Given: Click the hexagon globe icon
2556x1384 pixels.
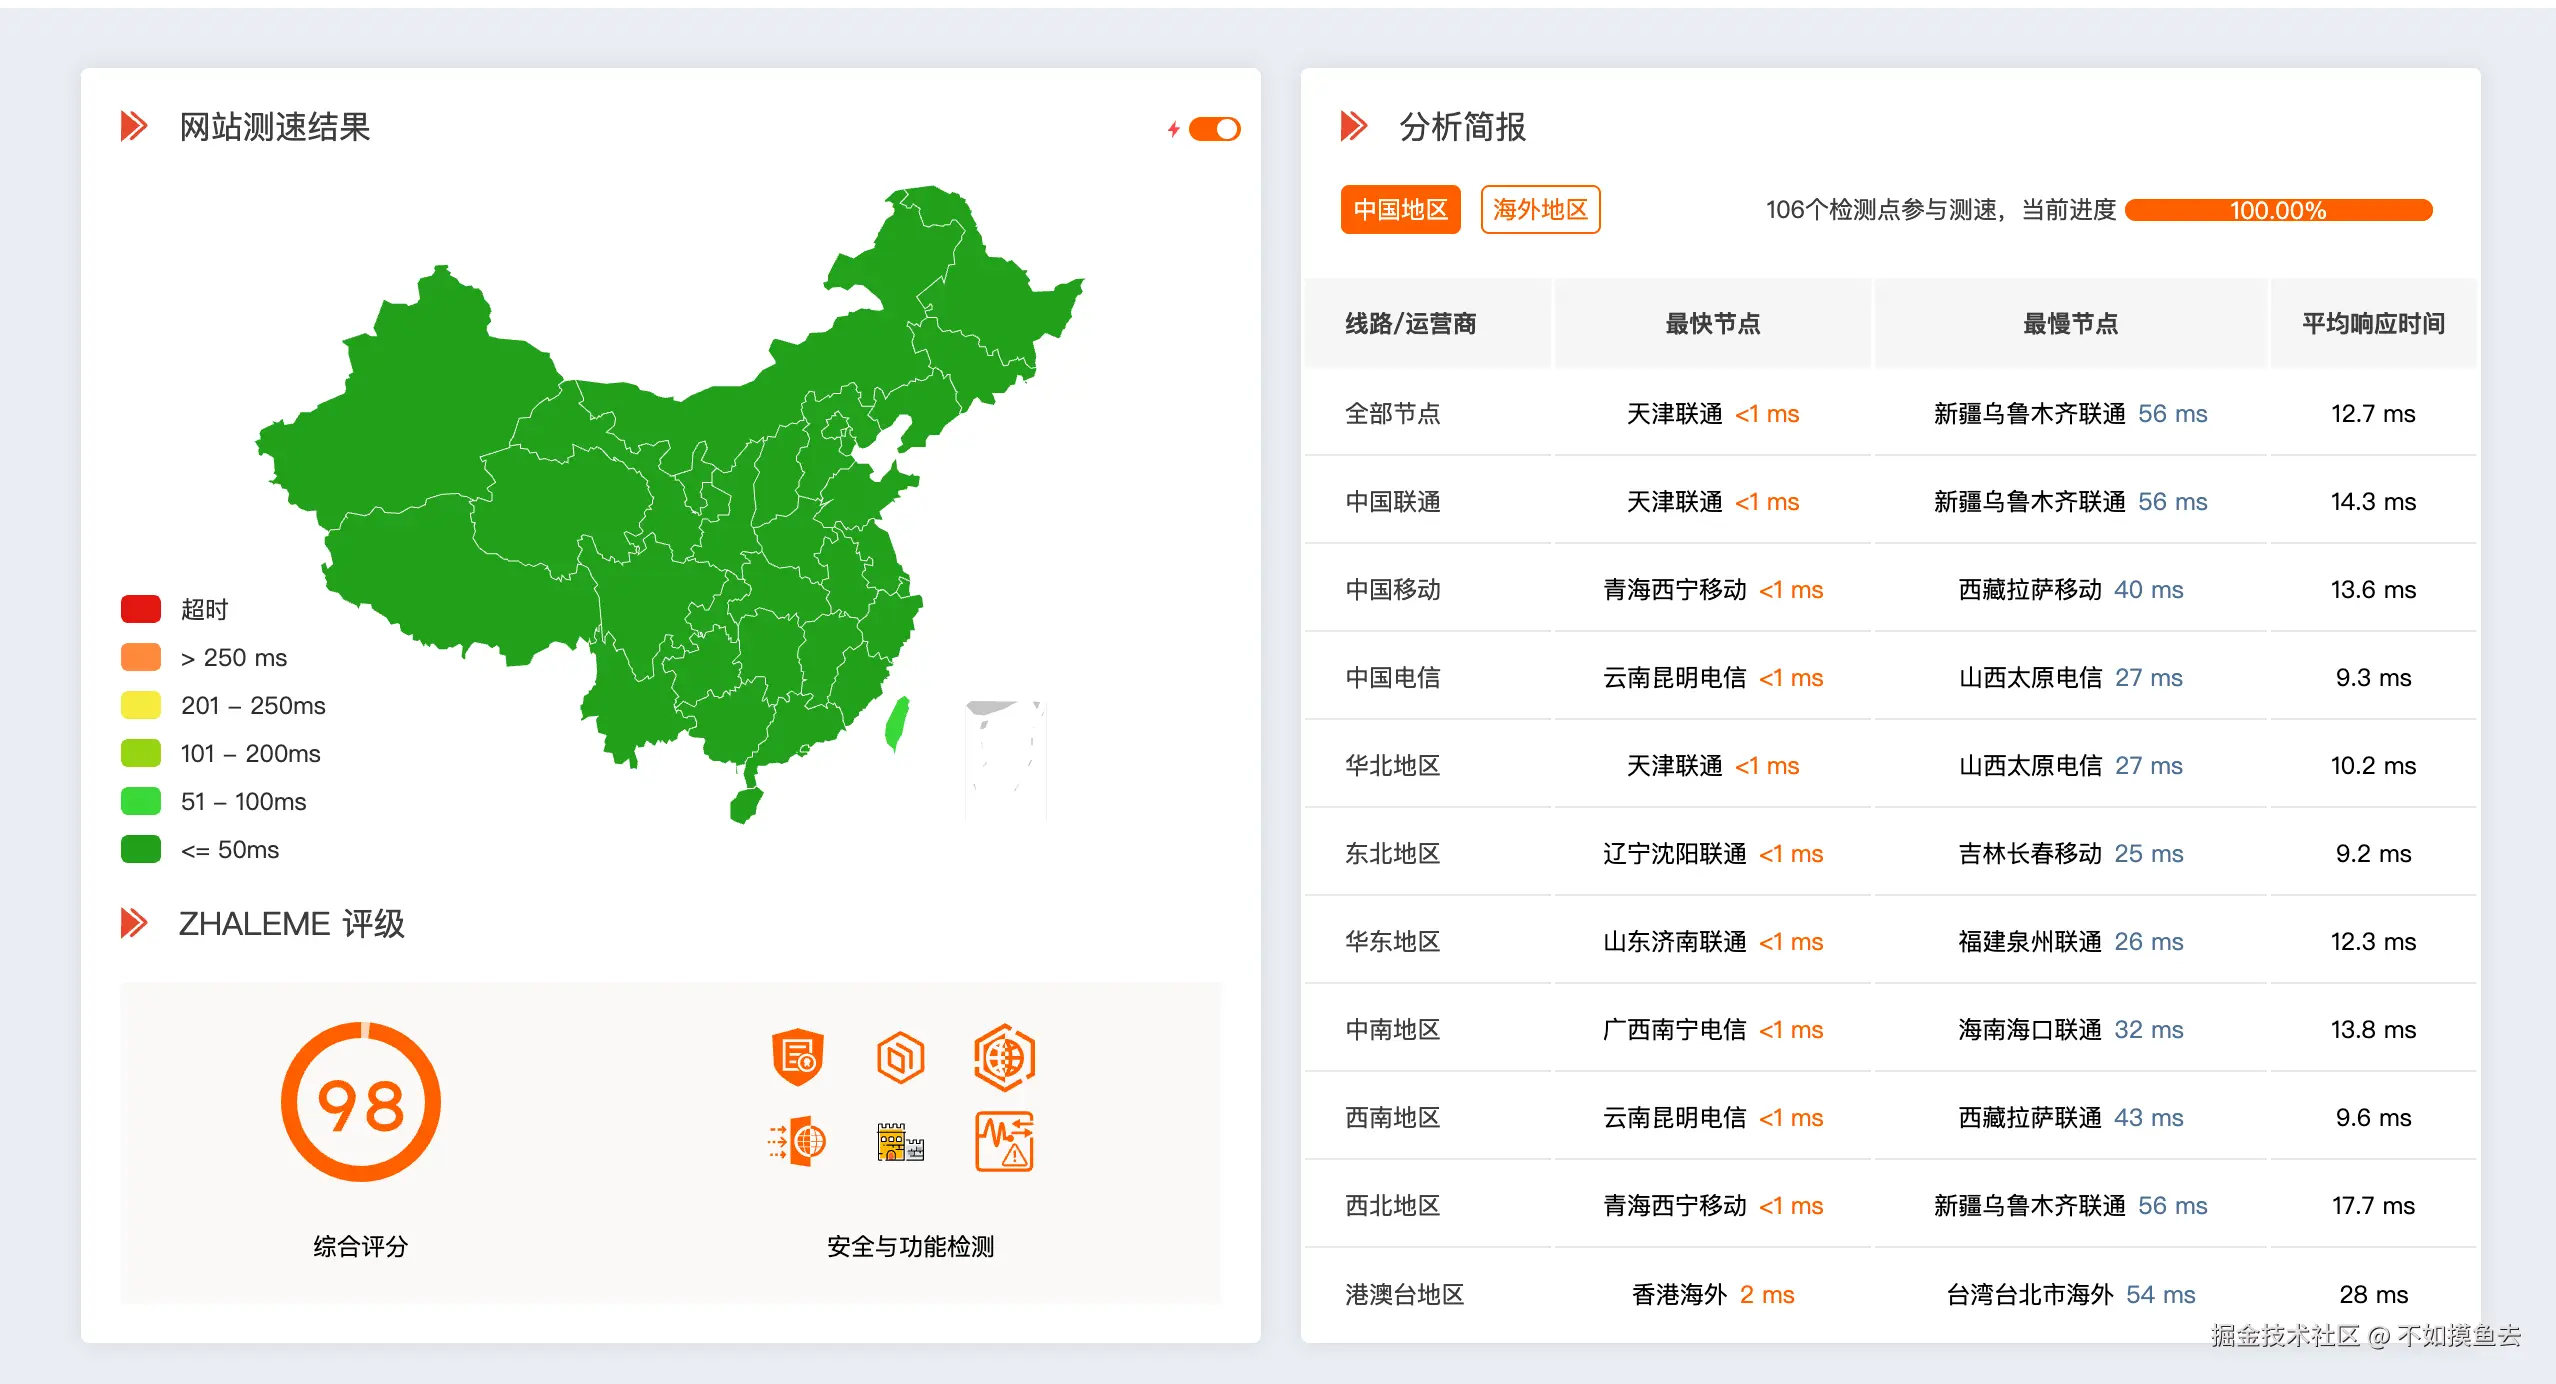Looking at the screenshot, I should point(1004,1057).
